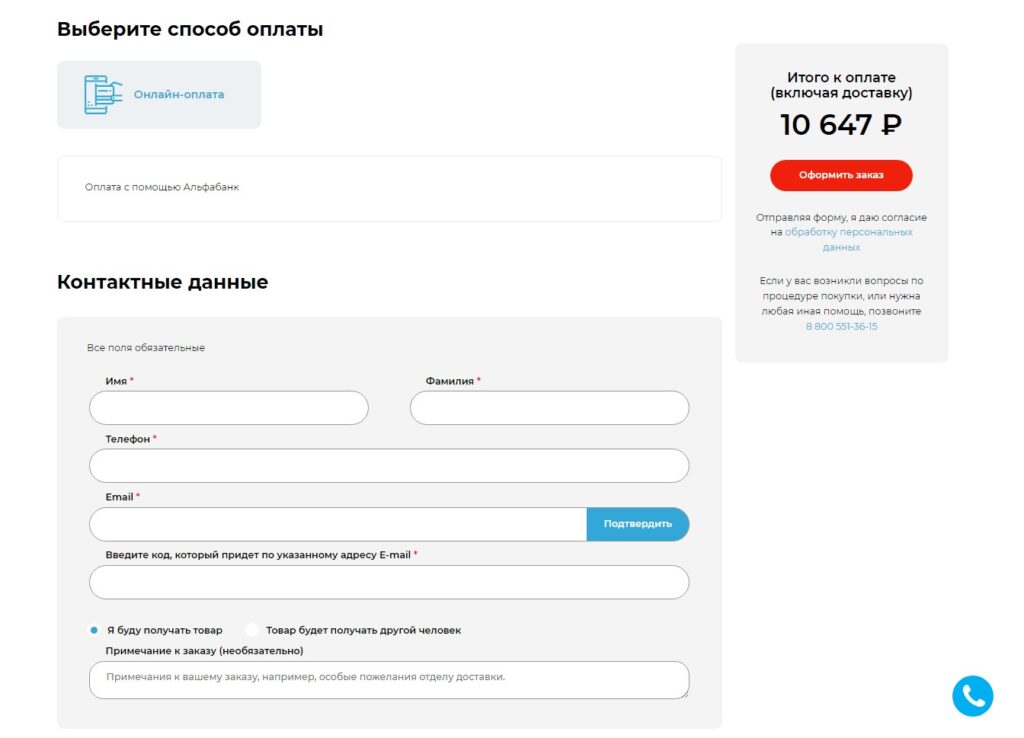Screen dimensions: 1024x738
Task: Focus the Email input field
Action: pos(338,524)
